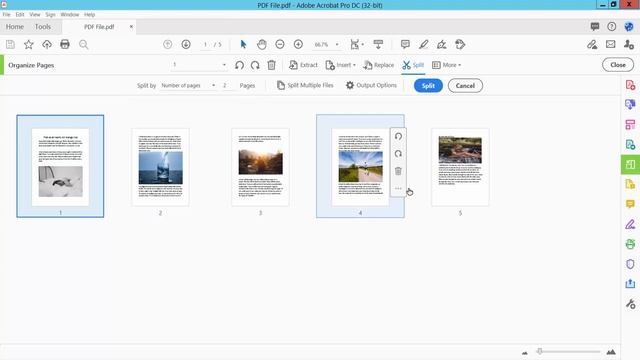Click the blue Split button
Screen dimensions: 640x360
coord(428,86)
